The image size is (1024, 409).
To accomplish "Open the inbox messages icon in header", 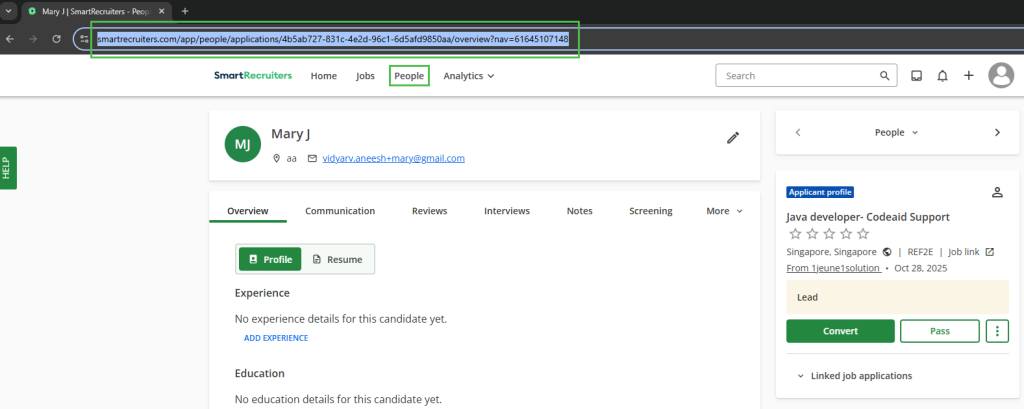I will [916, 76].
